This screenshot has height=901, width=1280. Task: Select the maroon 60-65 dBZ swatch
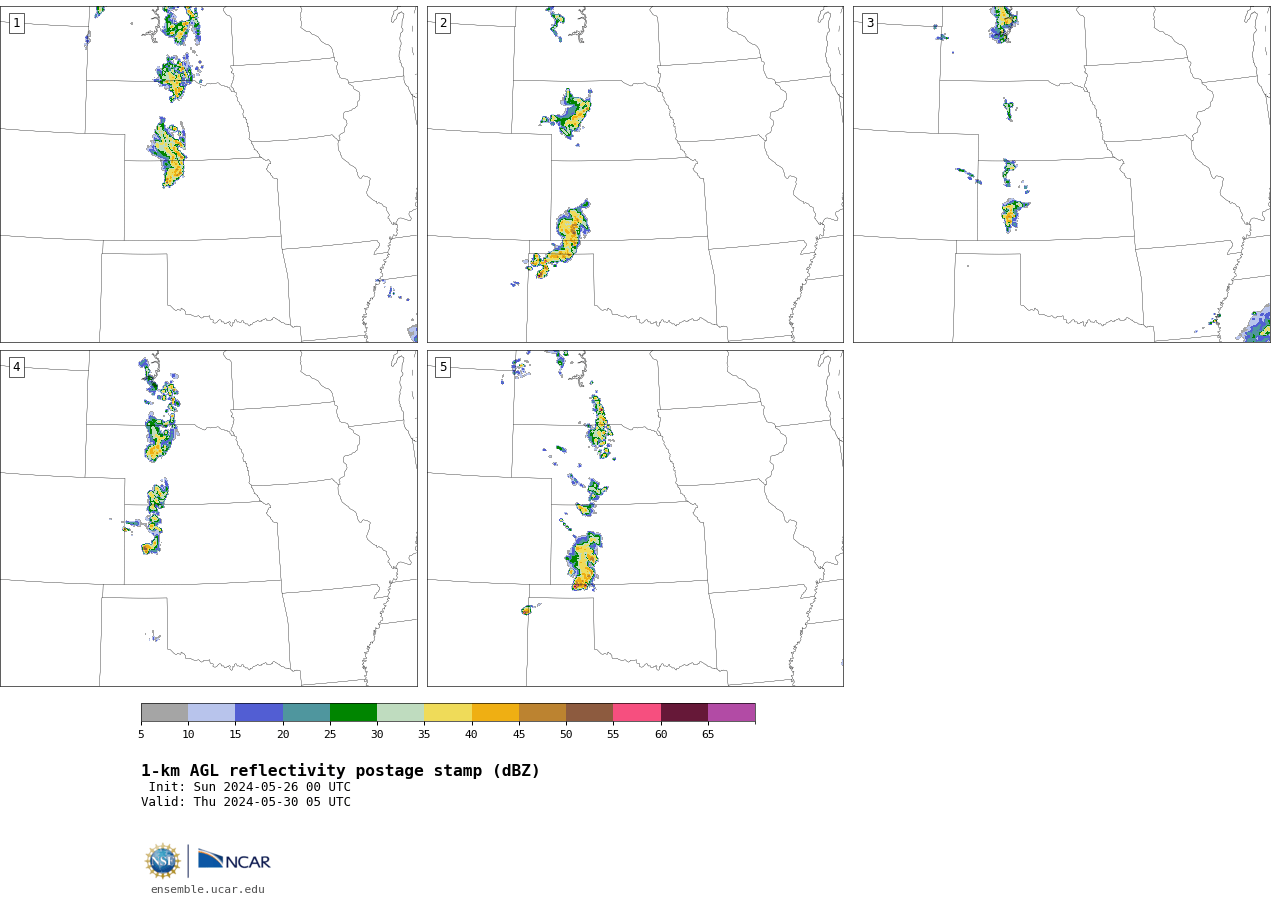point(684,713)
